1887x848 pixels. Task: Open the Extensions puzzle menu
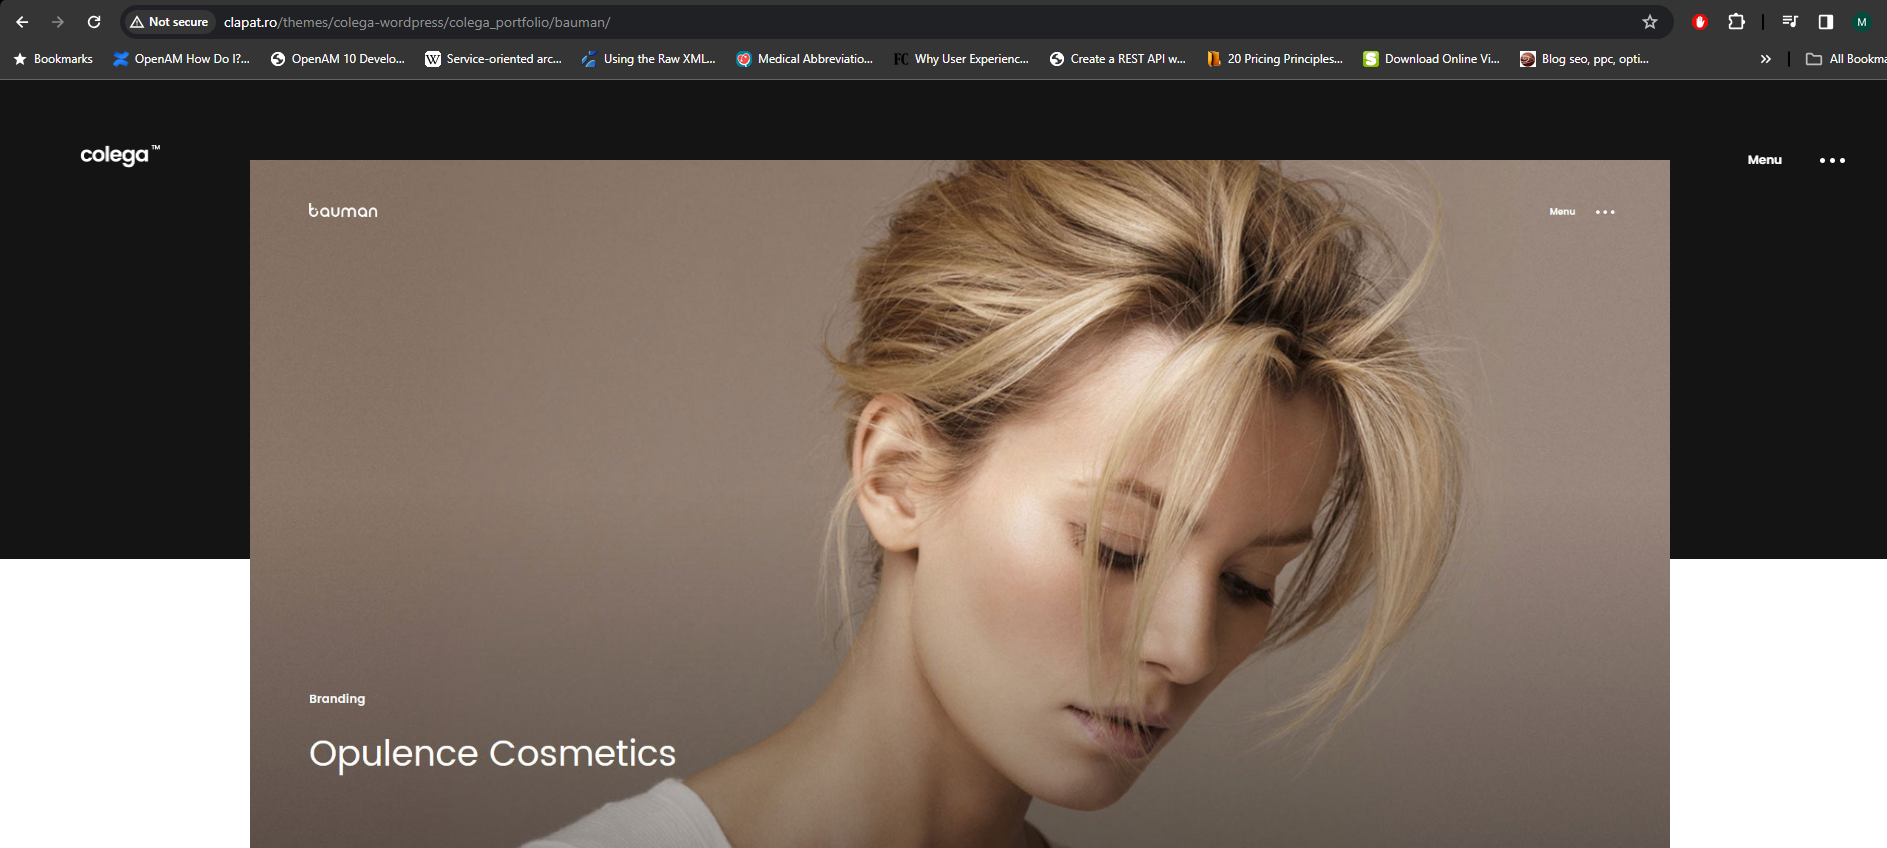pos(1736,22)
